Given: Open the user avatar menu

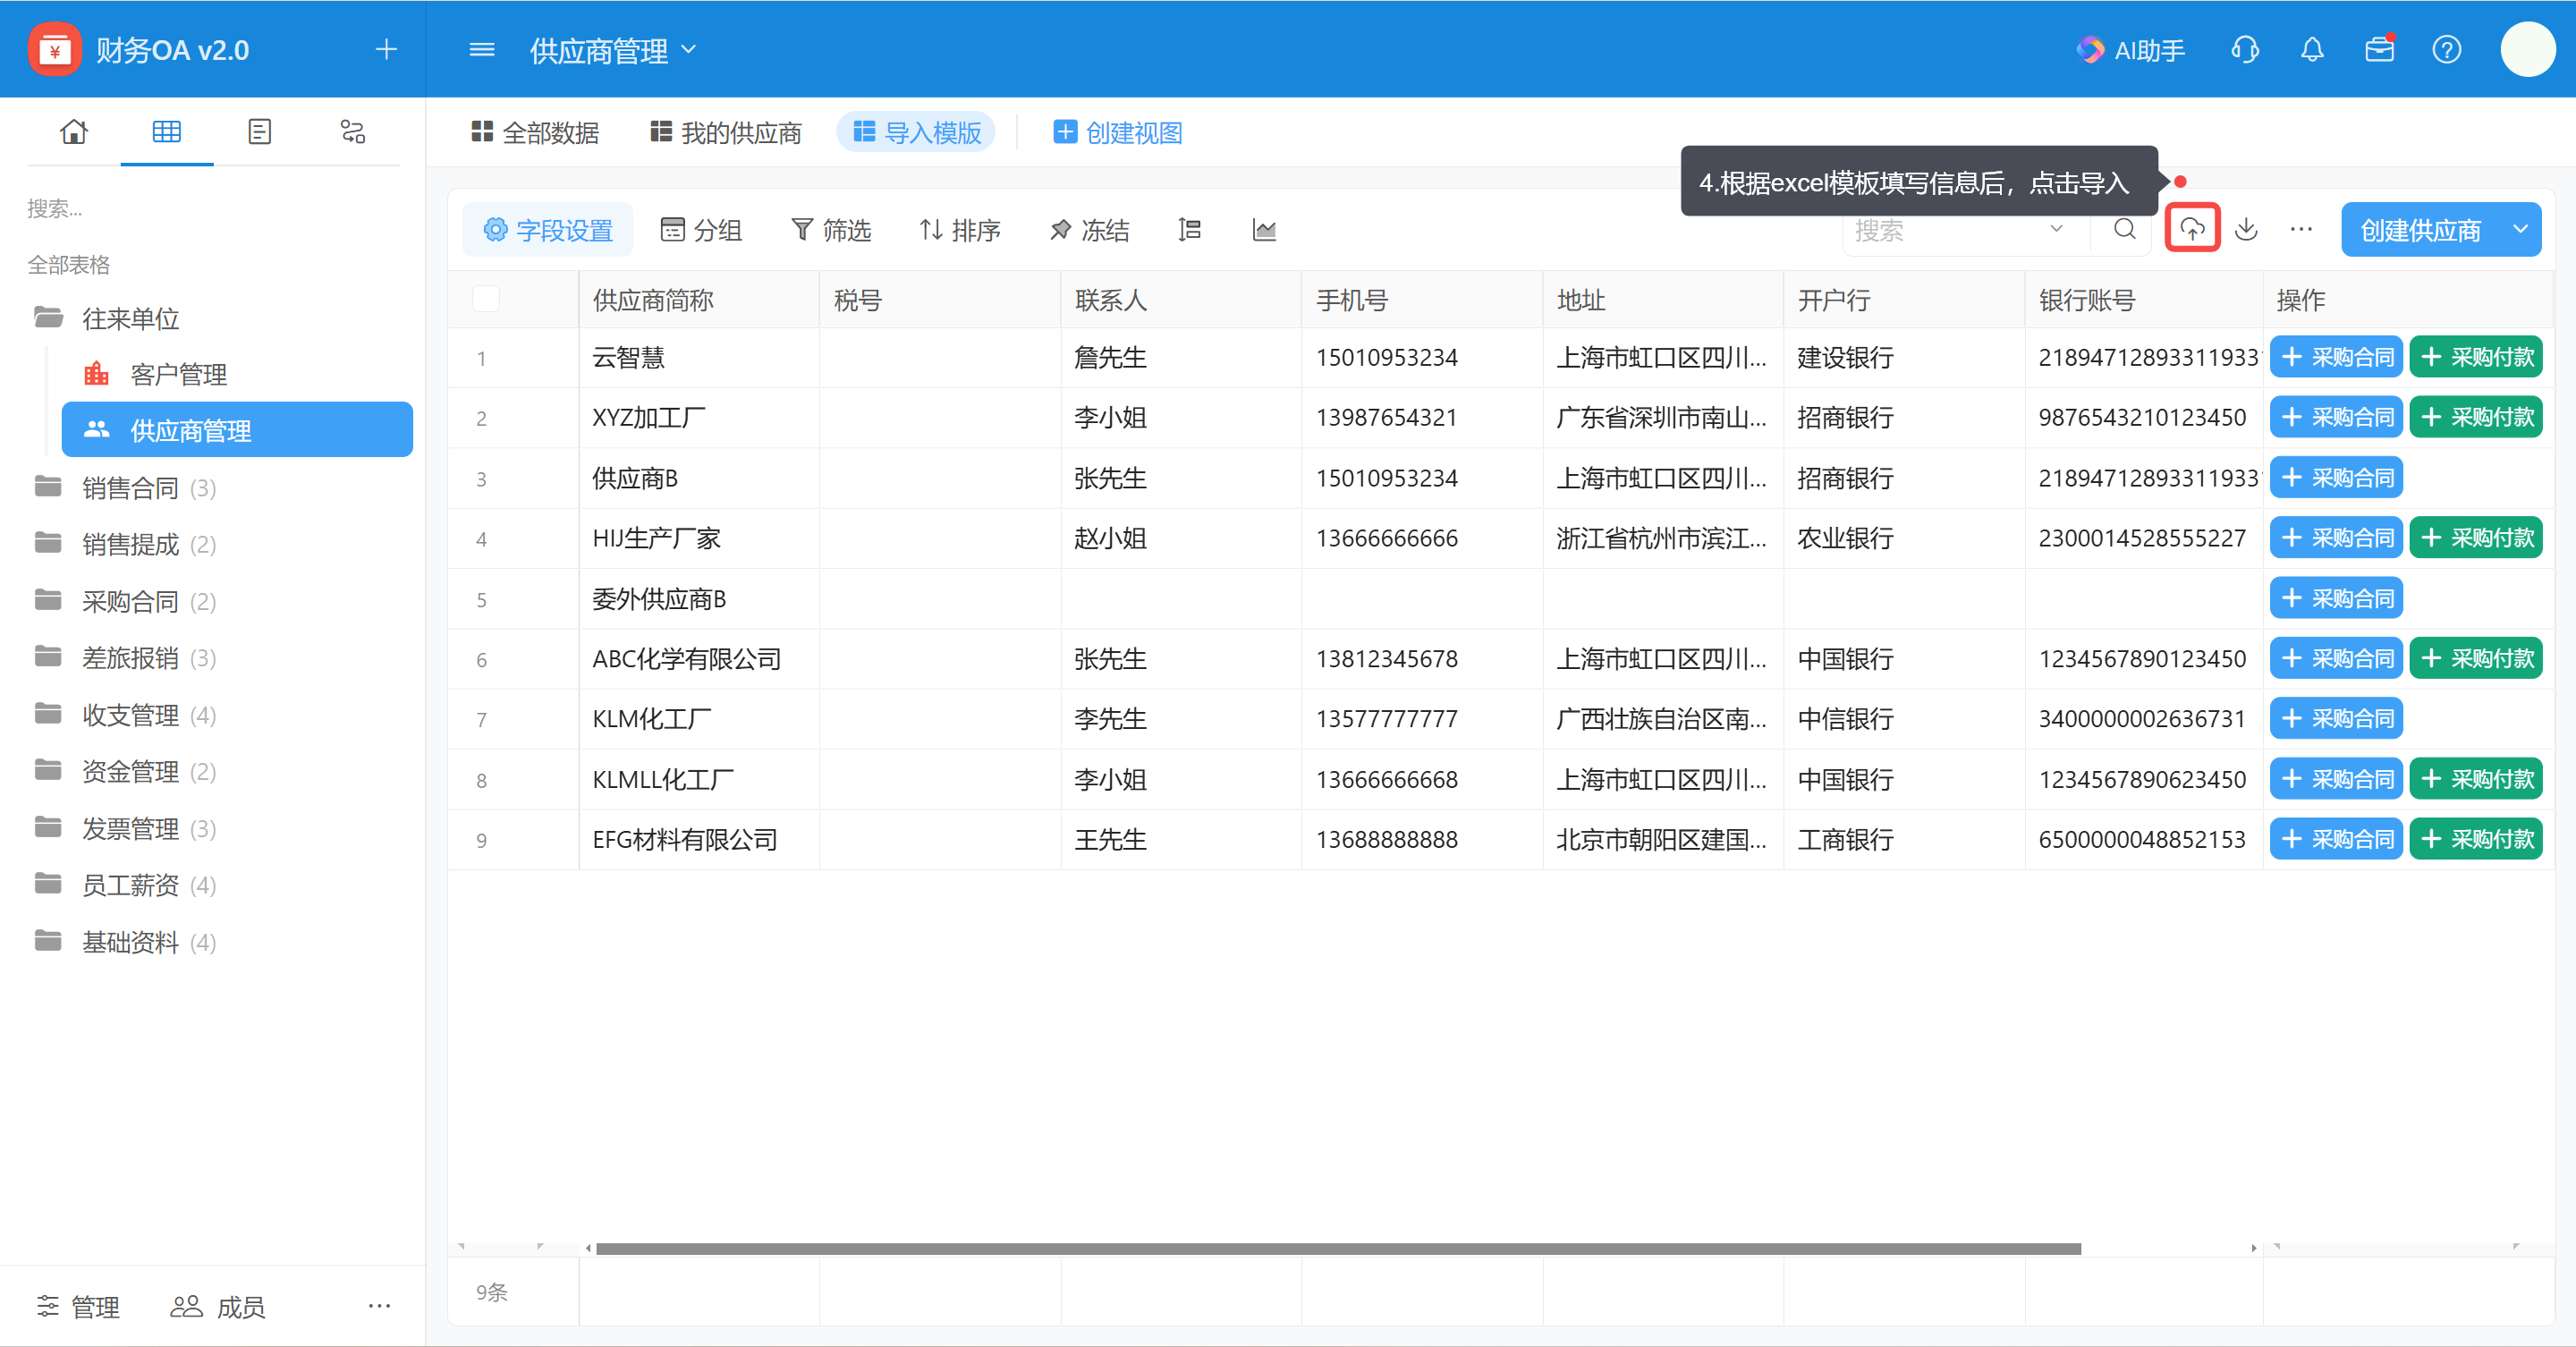Looking at the screenshot, I should coord(2527,49).
